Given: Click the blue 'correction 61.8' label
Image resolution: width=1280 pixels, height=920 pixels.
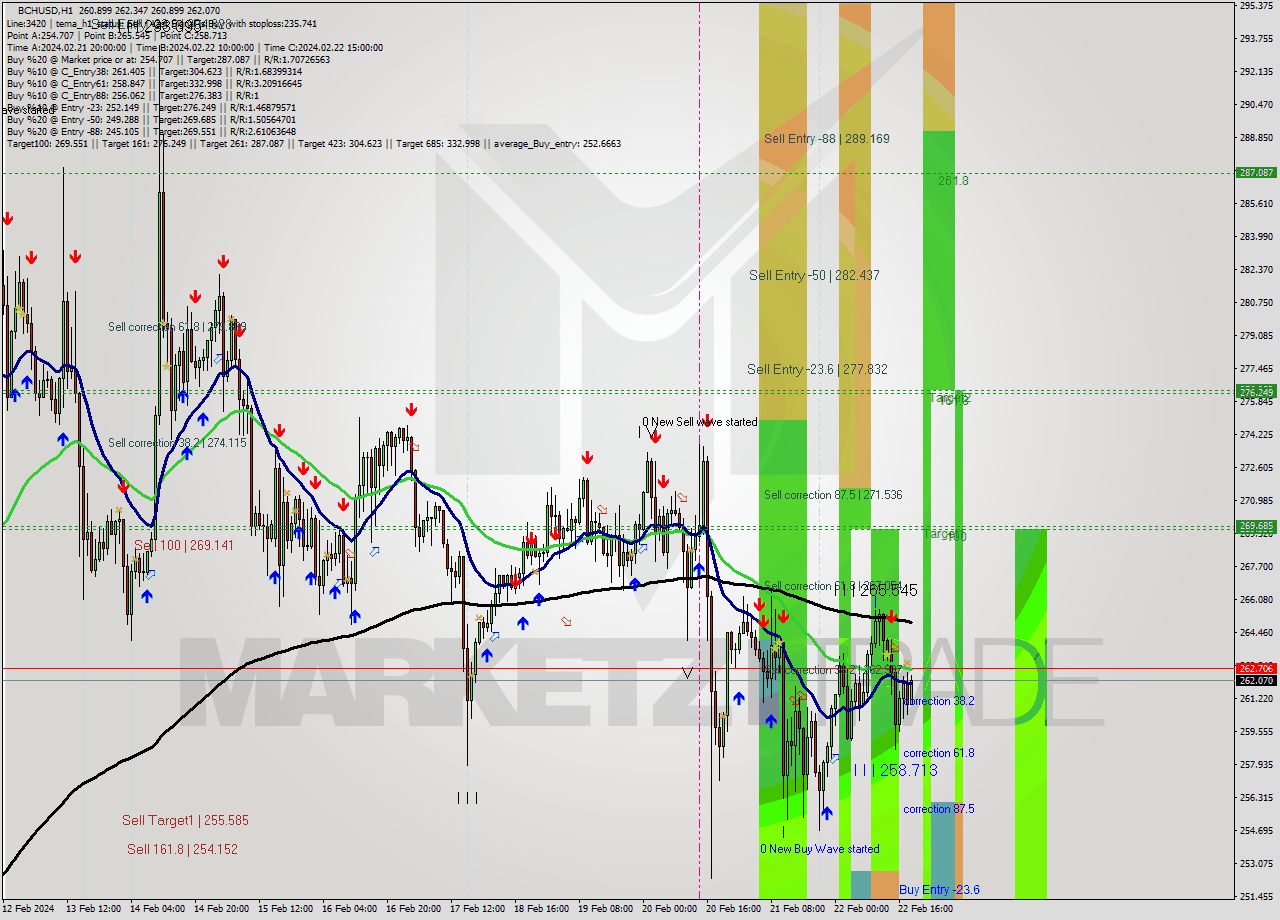Looking at the screenshot, I should (938, 753).
